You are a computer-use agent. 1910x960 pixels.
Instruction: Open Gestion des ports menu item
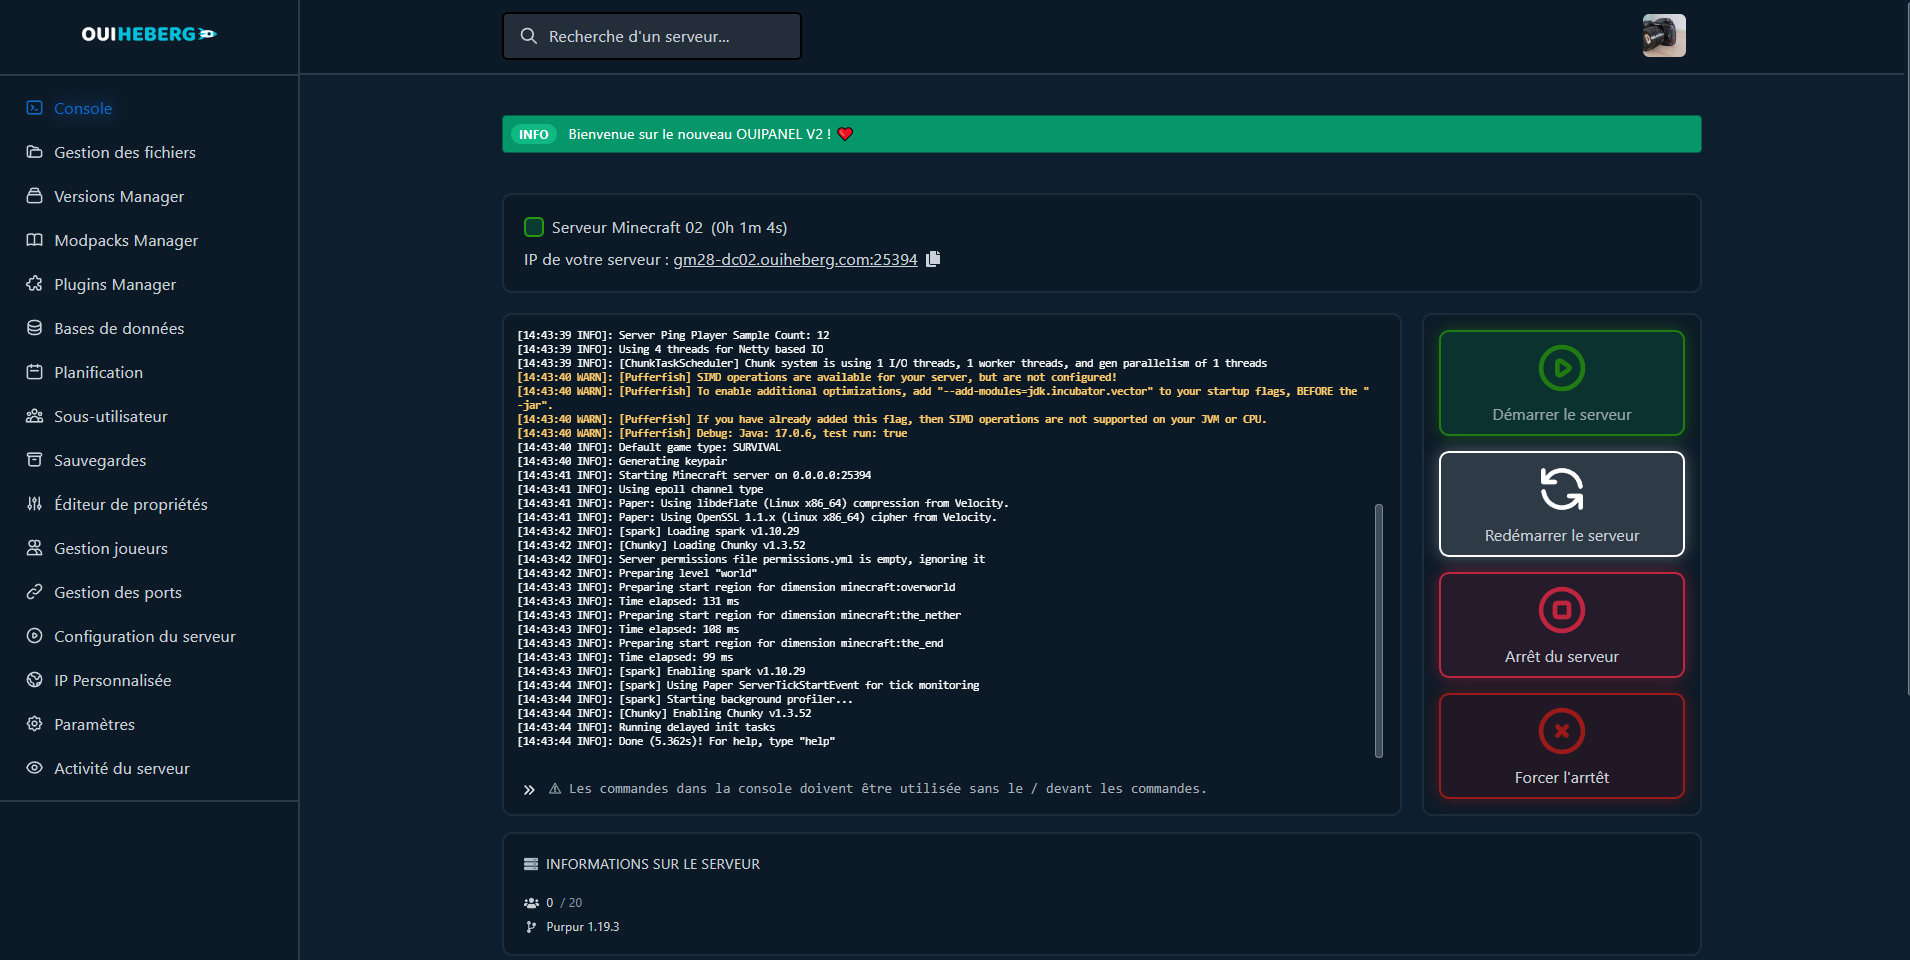pyautogui.click(x=118, y=592)
